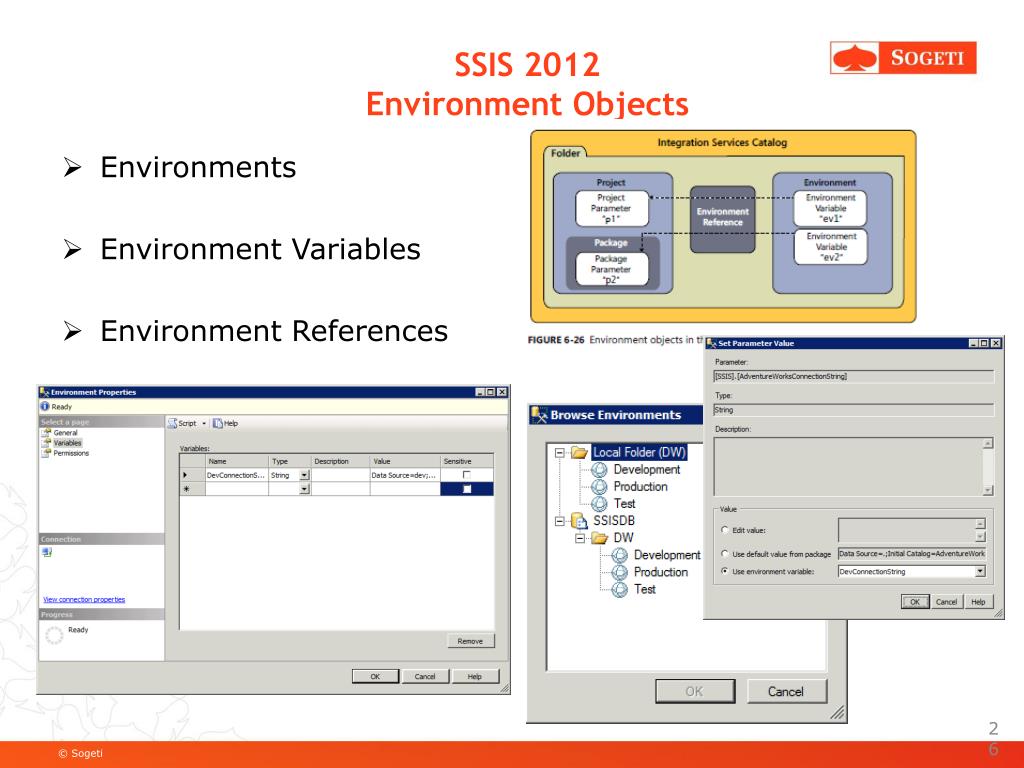Viewport: 1024px width, 768px height.
Task: Click the Help toolbar icon in Environment Properties
Action: coord(218,423)
